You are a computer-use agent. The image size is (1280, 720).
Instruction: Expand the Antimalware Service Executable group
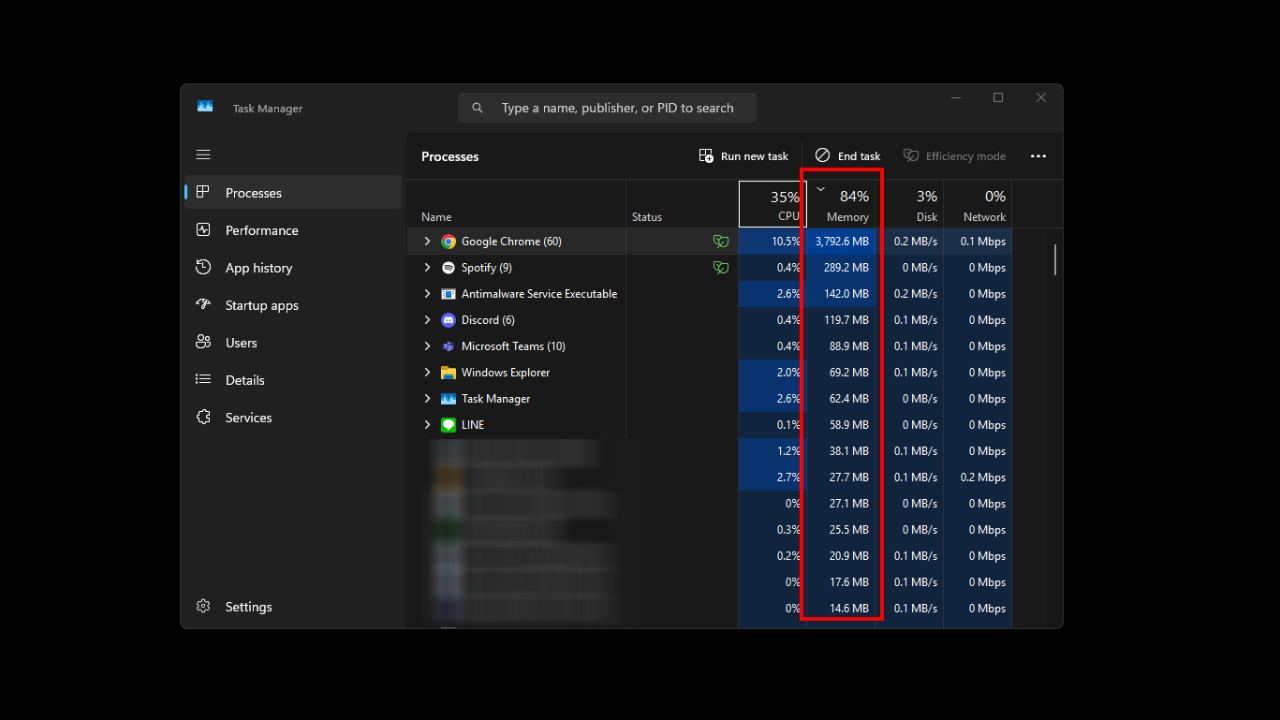427,294
